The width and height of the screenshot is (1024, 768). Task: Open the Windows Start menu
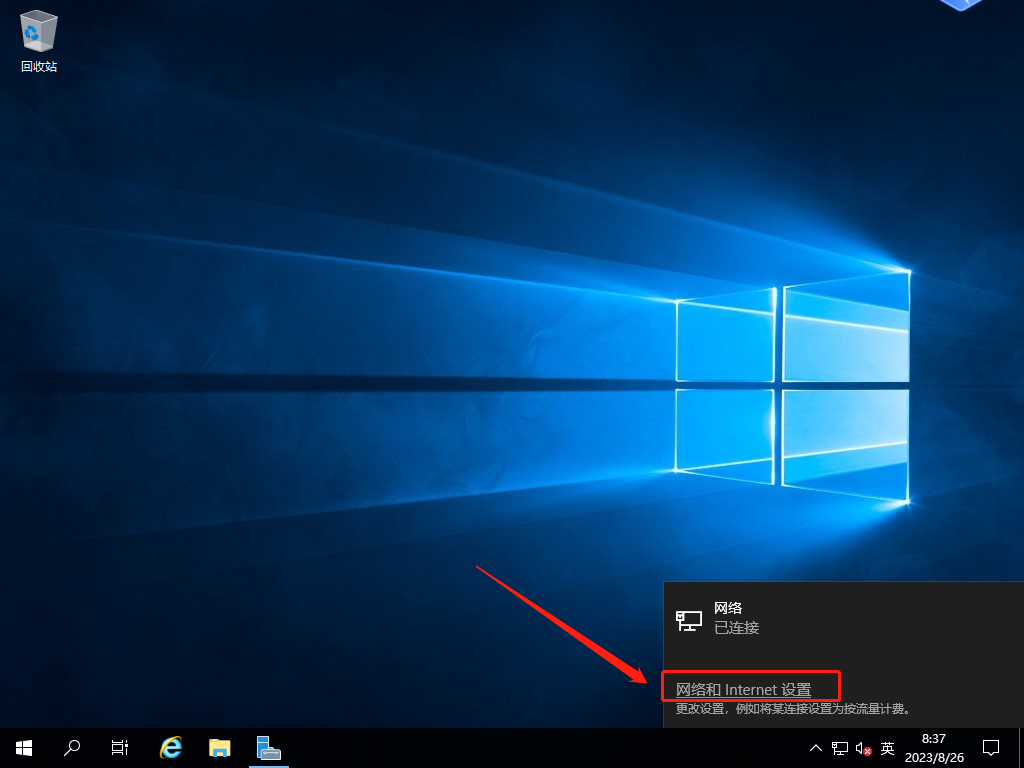(x=24, y=748)
